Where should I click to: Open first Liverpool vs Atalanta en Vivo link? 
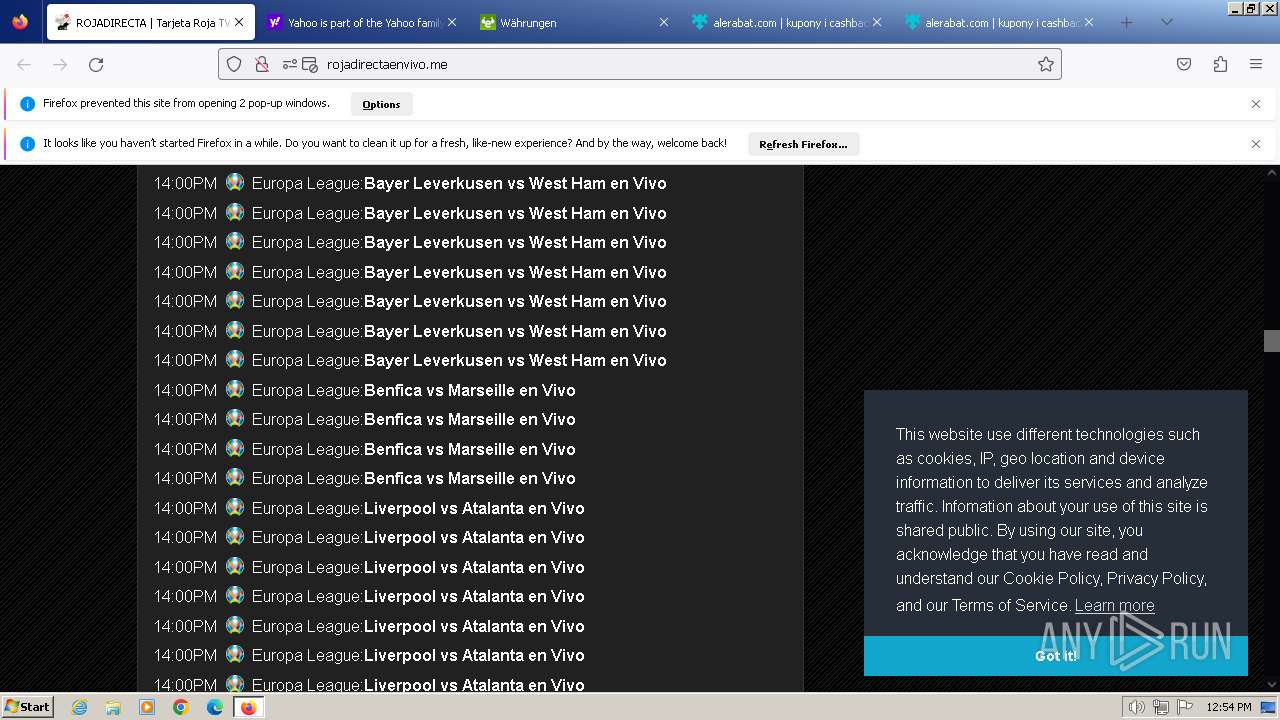[x=474, y=508]
